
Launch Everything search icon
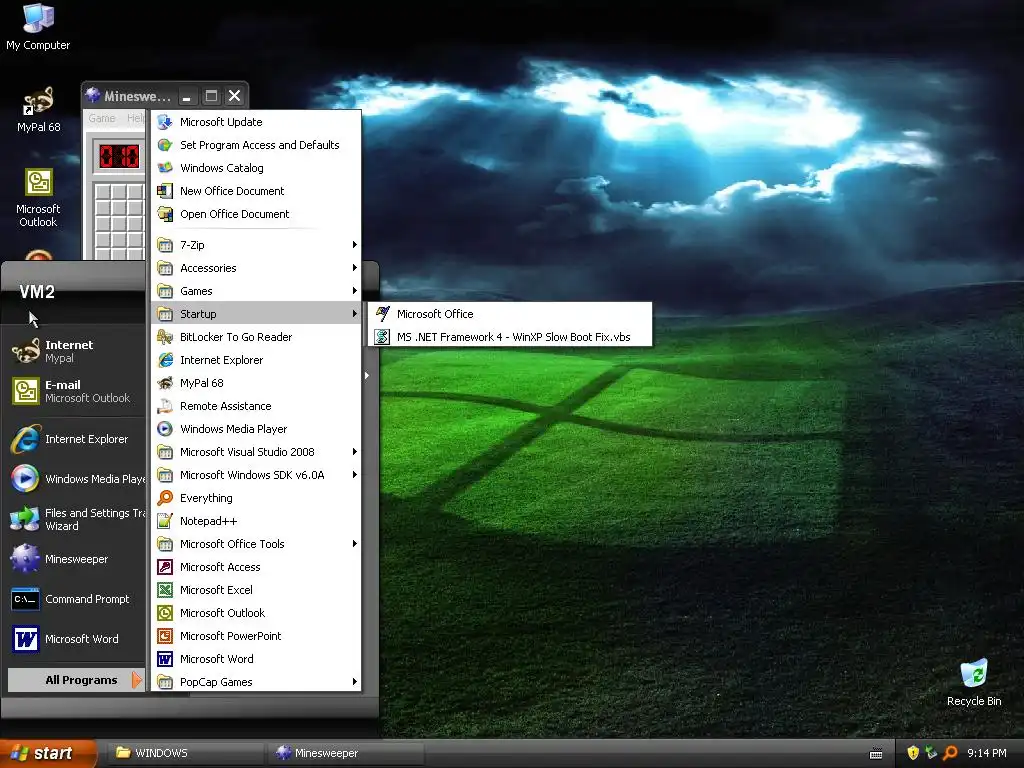pos(165,498)
